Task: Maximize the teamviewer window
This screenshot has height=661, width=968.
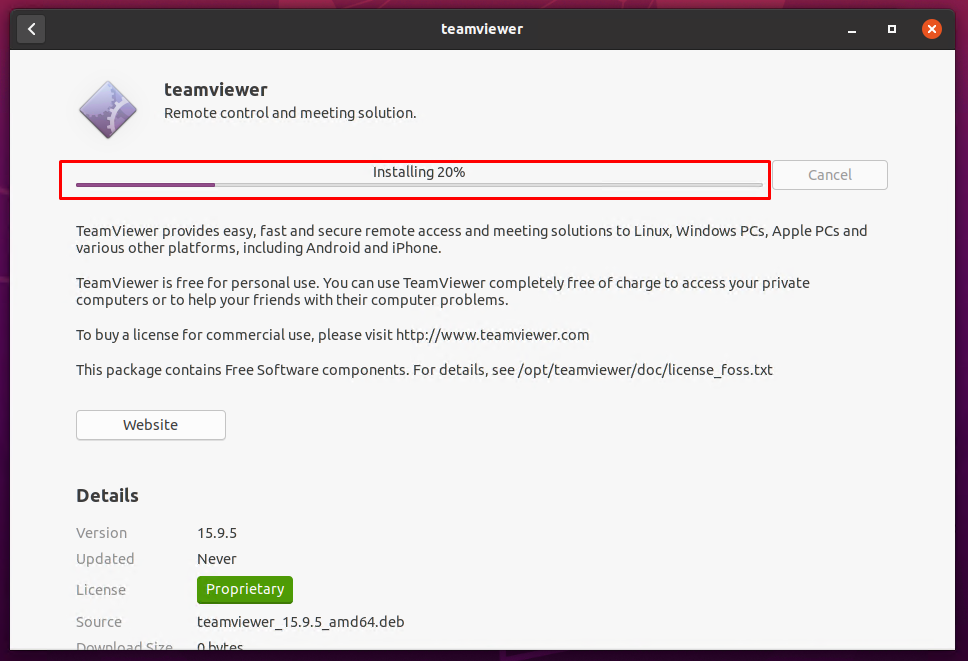Action: click(891, 29)
